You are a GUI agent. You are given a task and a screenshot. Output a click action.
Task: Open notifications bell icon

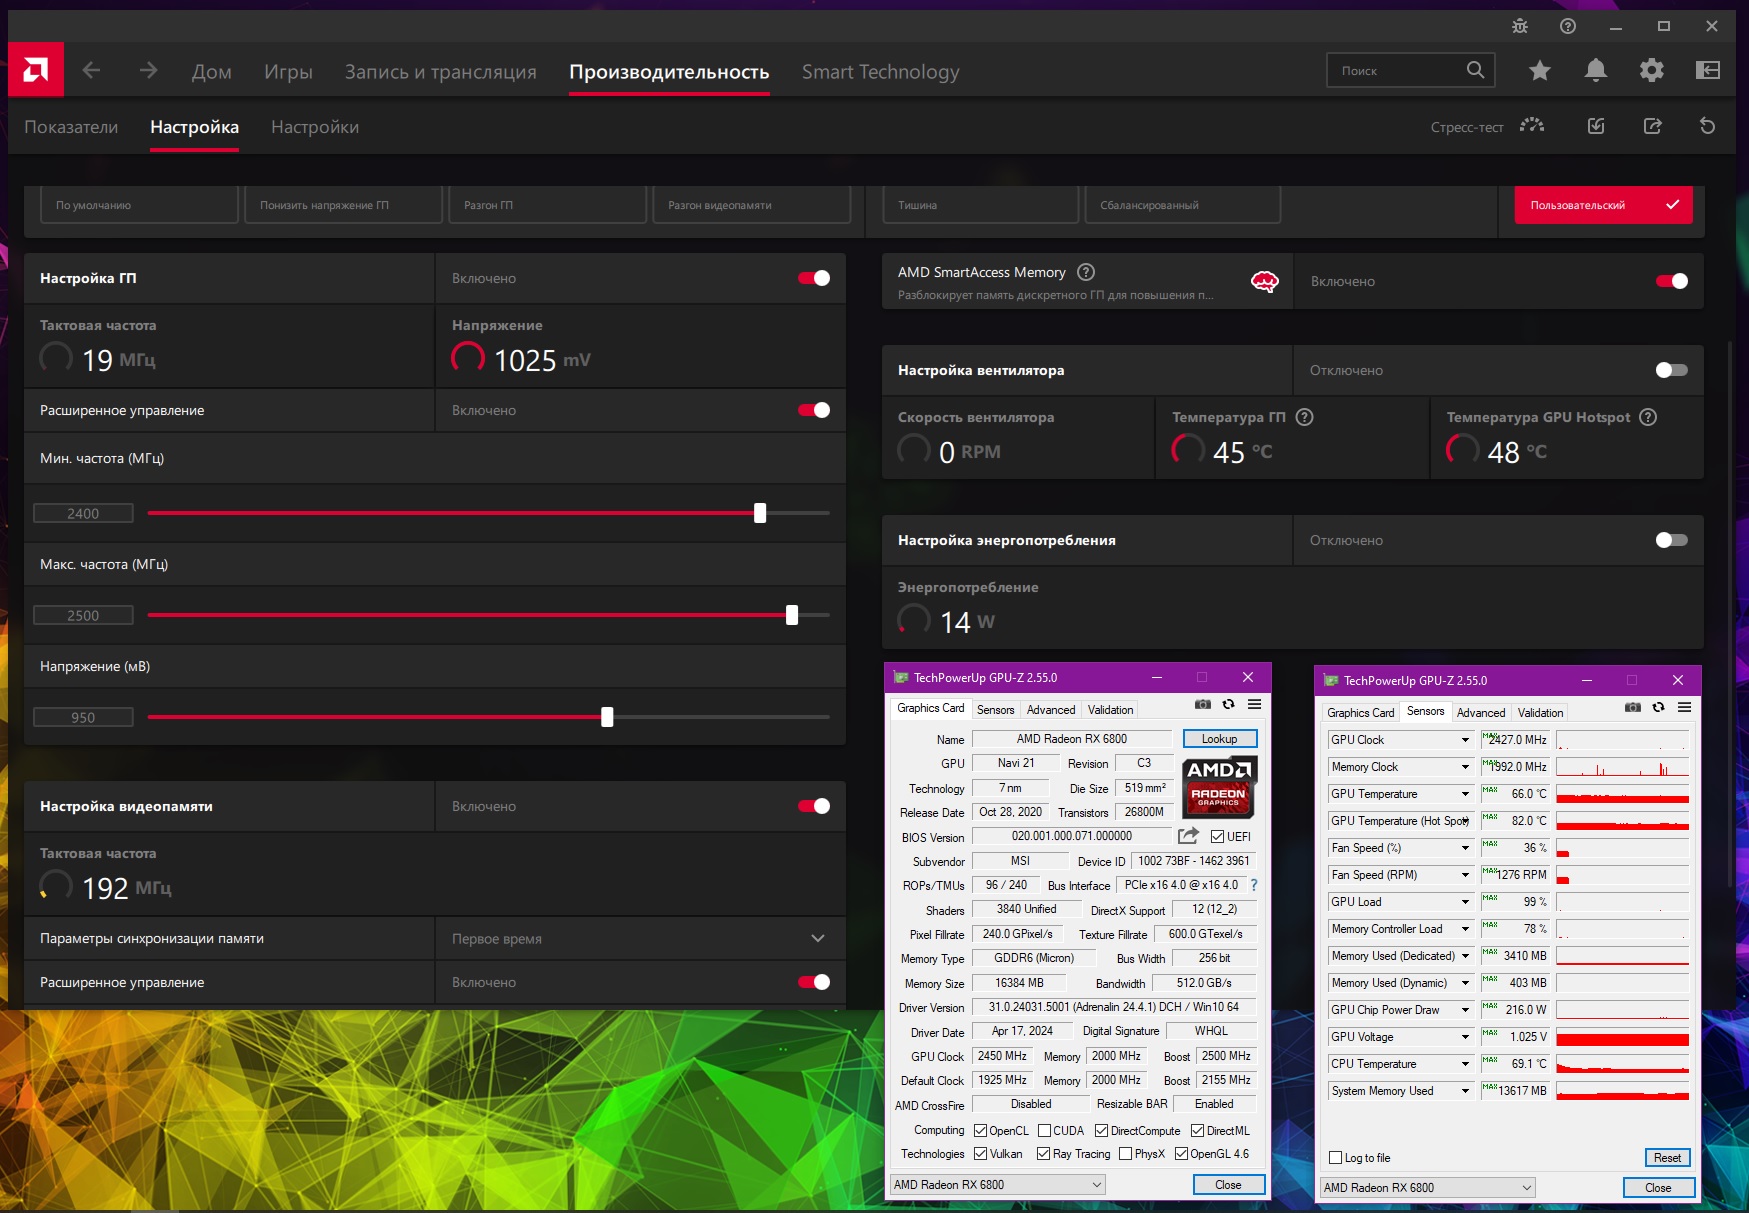point(1596,70)
